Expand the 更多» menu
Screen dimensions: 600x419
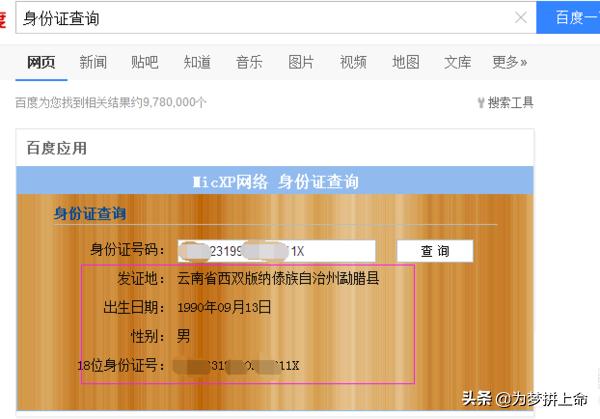pyautogui.click(x=510, y=62)
